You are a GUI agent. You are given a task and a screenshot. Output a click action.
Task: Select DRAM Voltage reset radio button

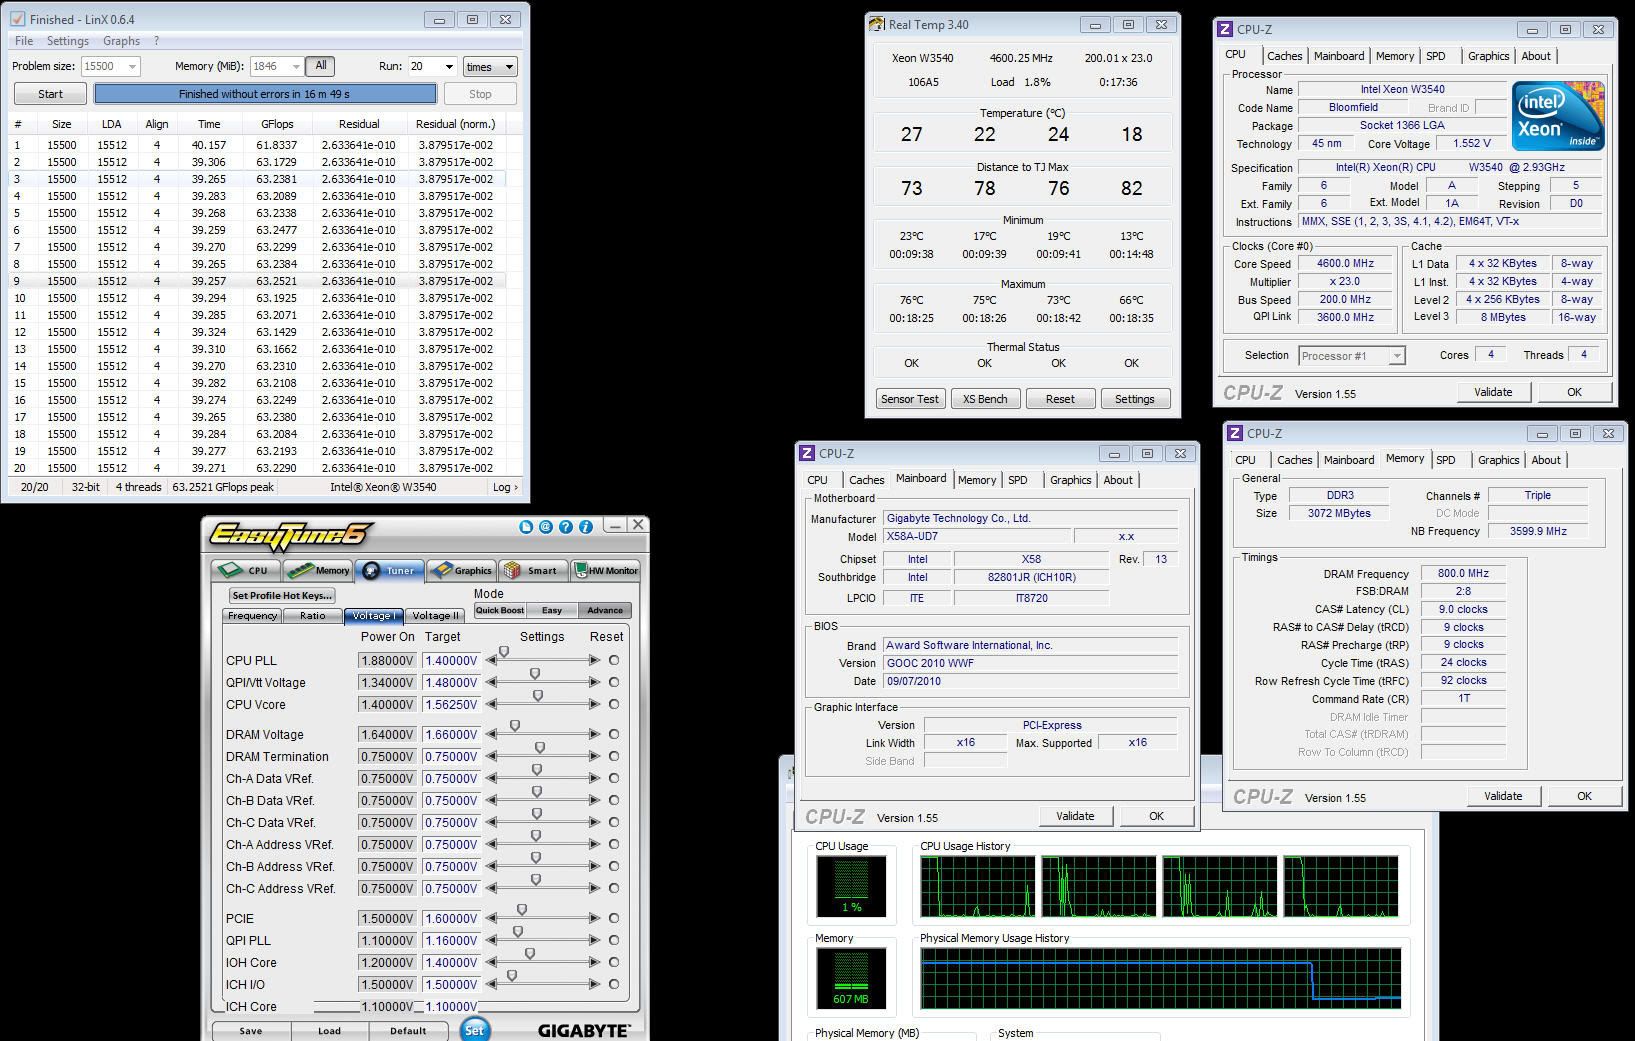614,734
